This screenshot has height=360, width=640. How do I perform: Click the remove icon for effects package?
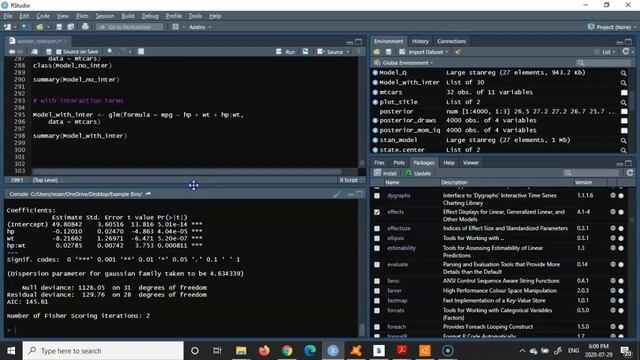pos(621,212)
